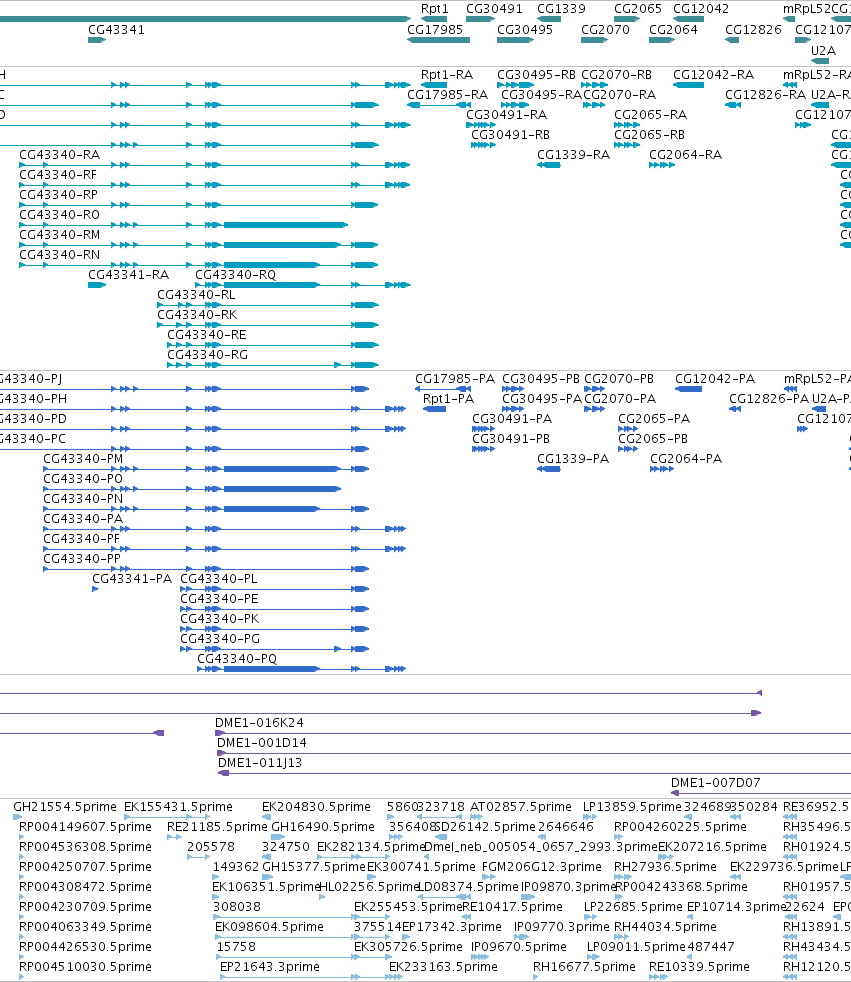
Task: Open the CG43340-RK transcript label
Action: click(197, 315)
